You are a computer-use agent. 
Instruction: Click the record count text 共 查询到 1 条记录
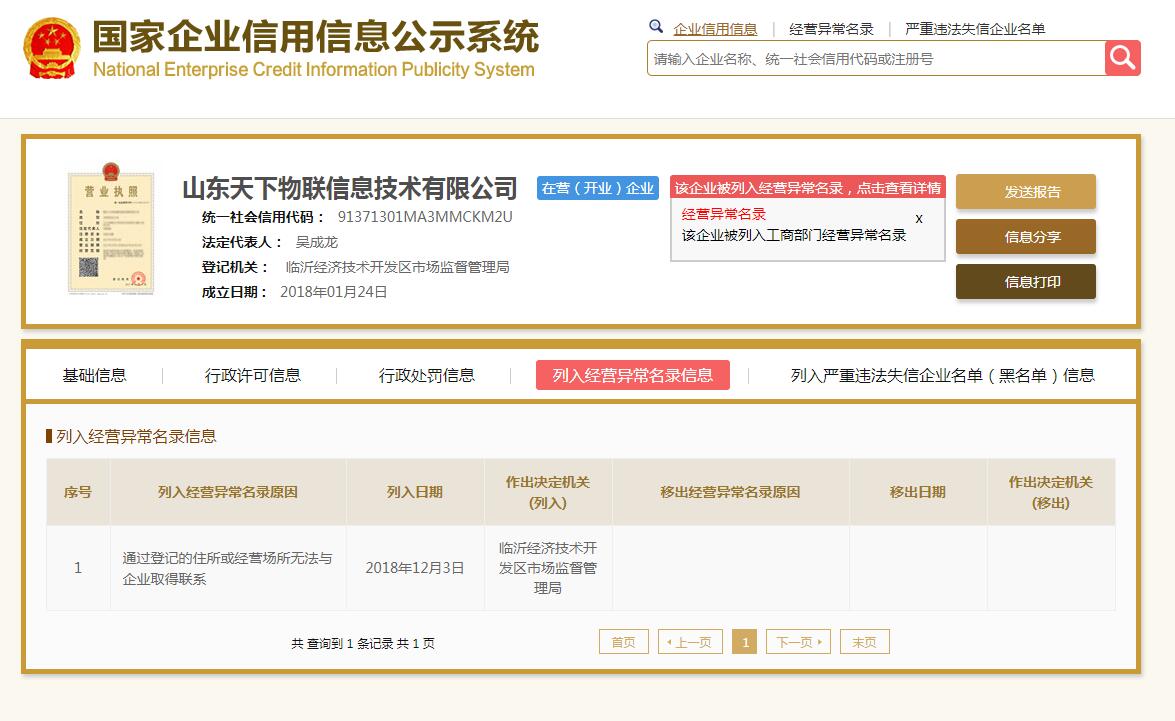(342, 643)
